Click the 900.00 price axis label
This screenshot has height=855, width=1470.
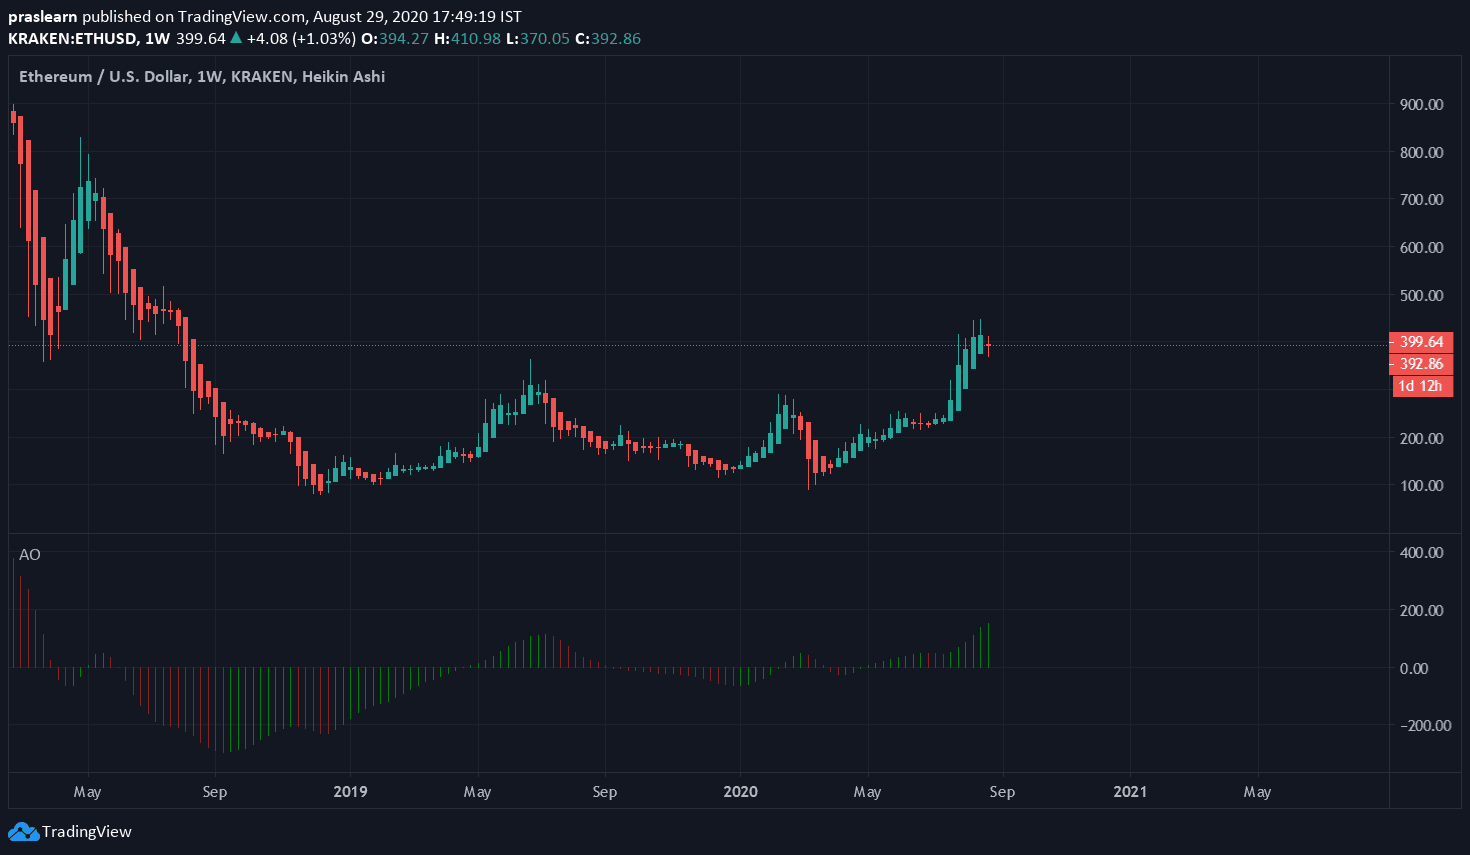(x=1421, y=104)
